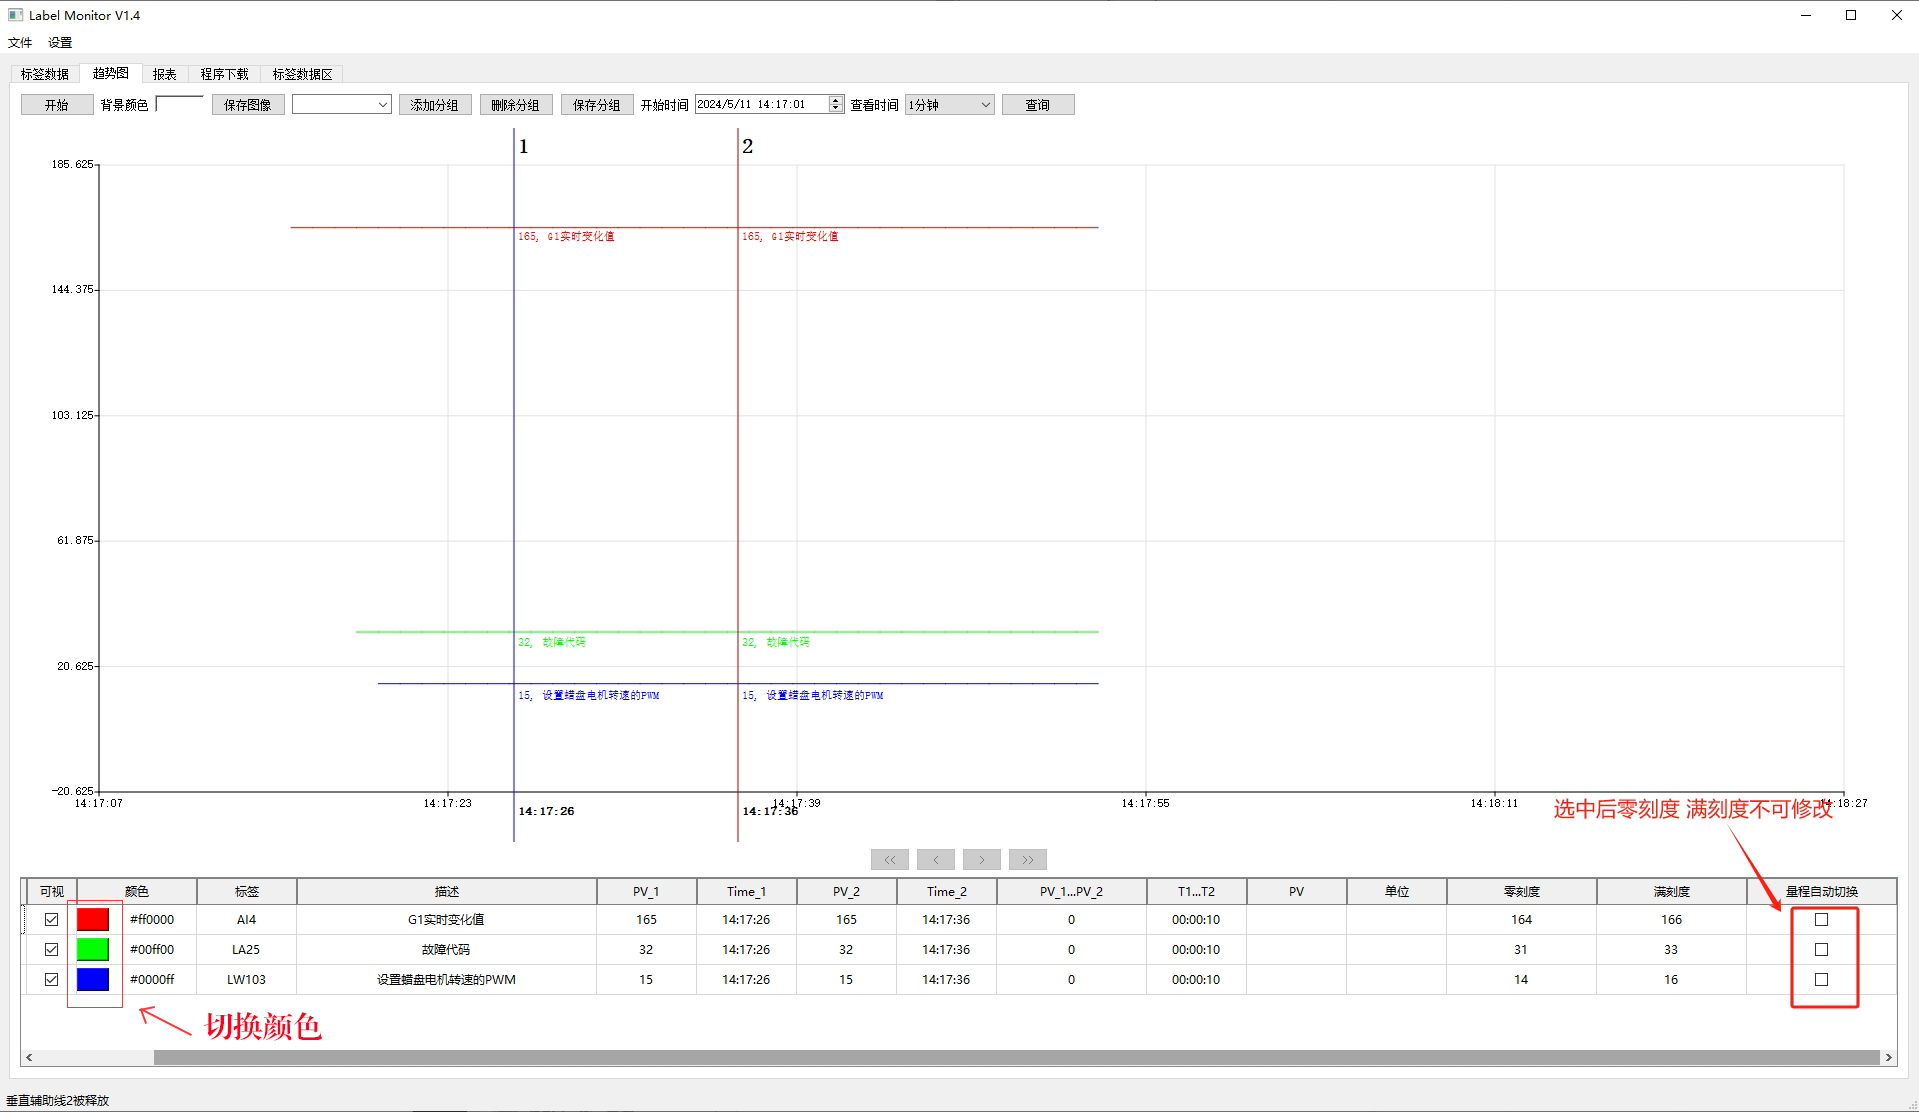Screen dimensions: 1919x1112
Task: Increment start time with spinner up arrow
Action: point(836,100)
